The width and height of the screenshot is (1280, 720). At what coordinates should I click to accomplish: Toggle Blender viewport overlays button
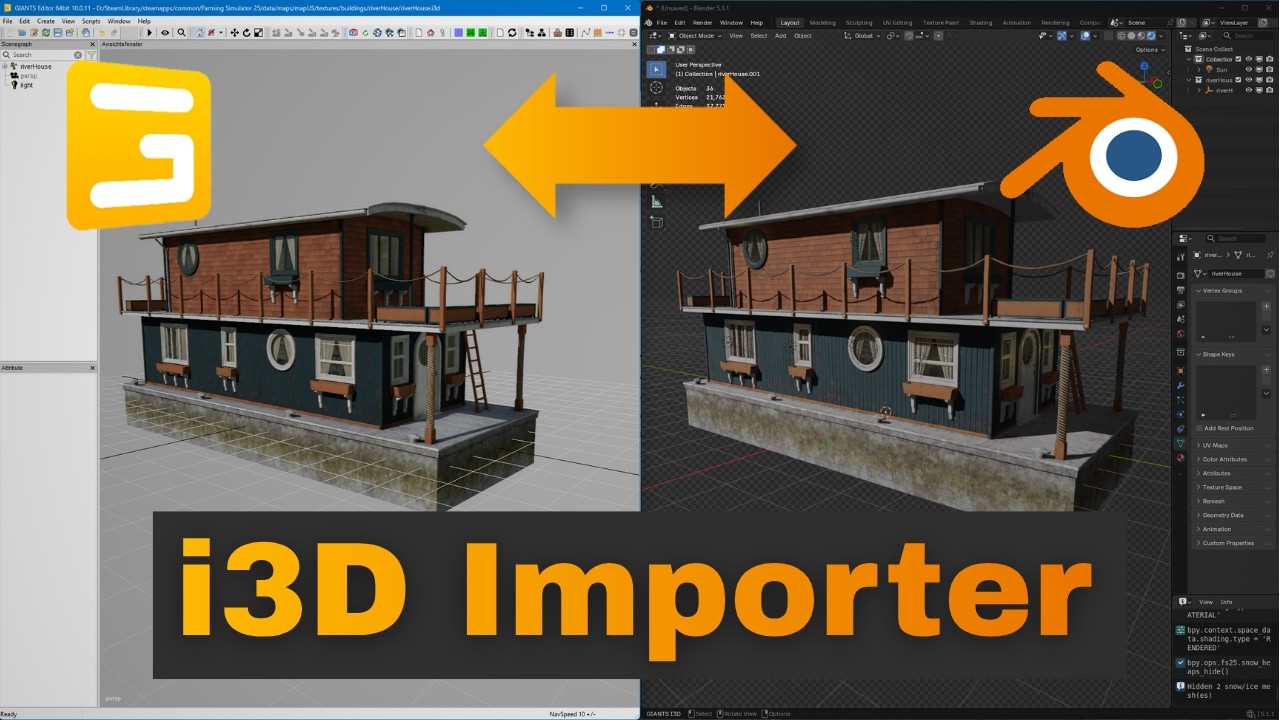[1085, 36]
